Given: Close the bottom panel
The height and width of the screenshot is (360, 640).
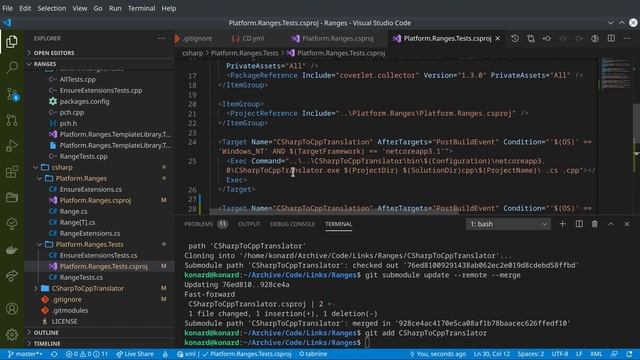Looking at the screenshot, I should 627,224.
